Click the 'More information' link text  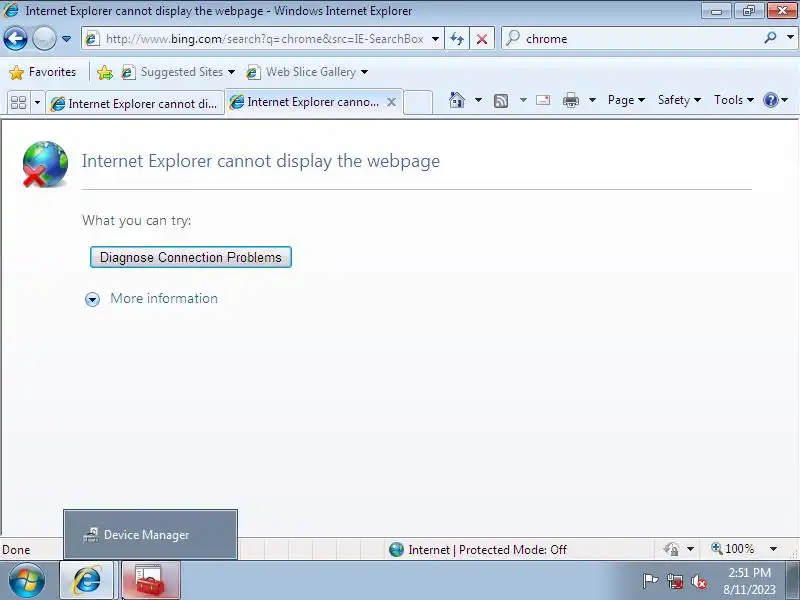(x=164, y=298)
